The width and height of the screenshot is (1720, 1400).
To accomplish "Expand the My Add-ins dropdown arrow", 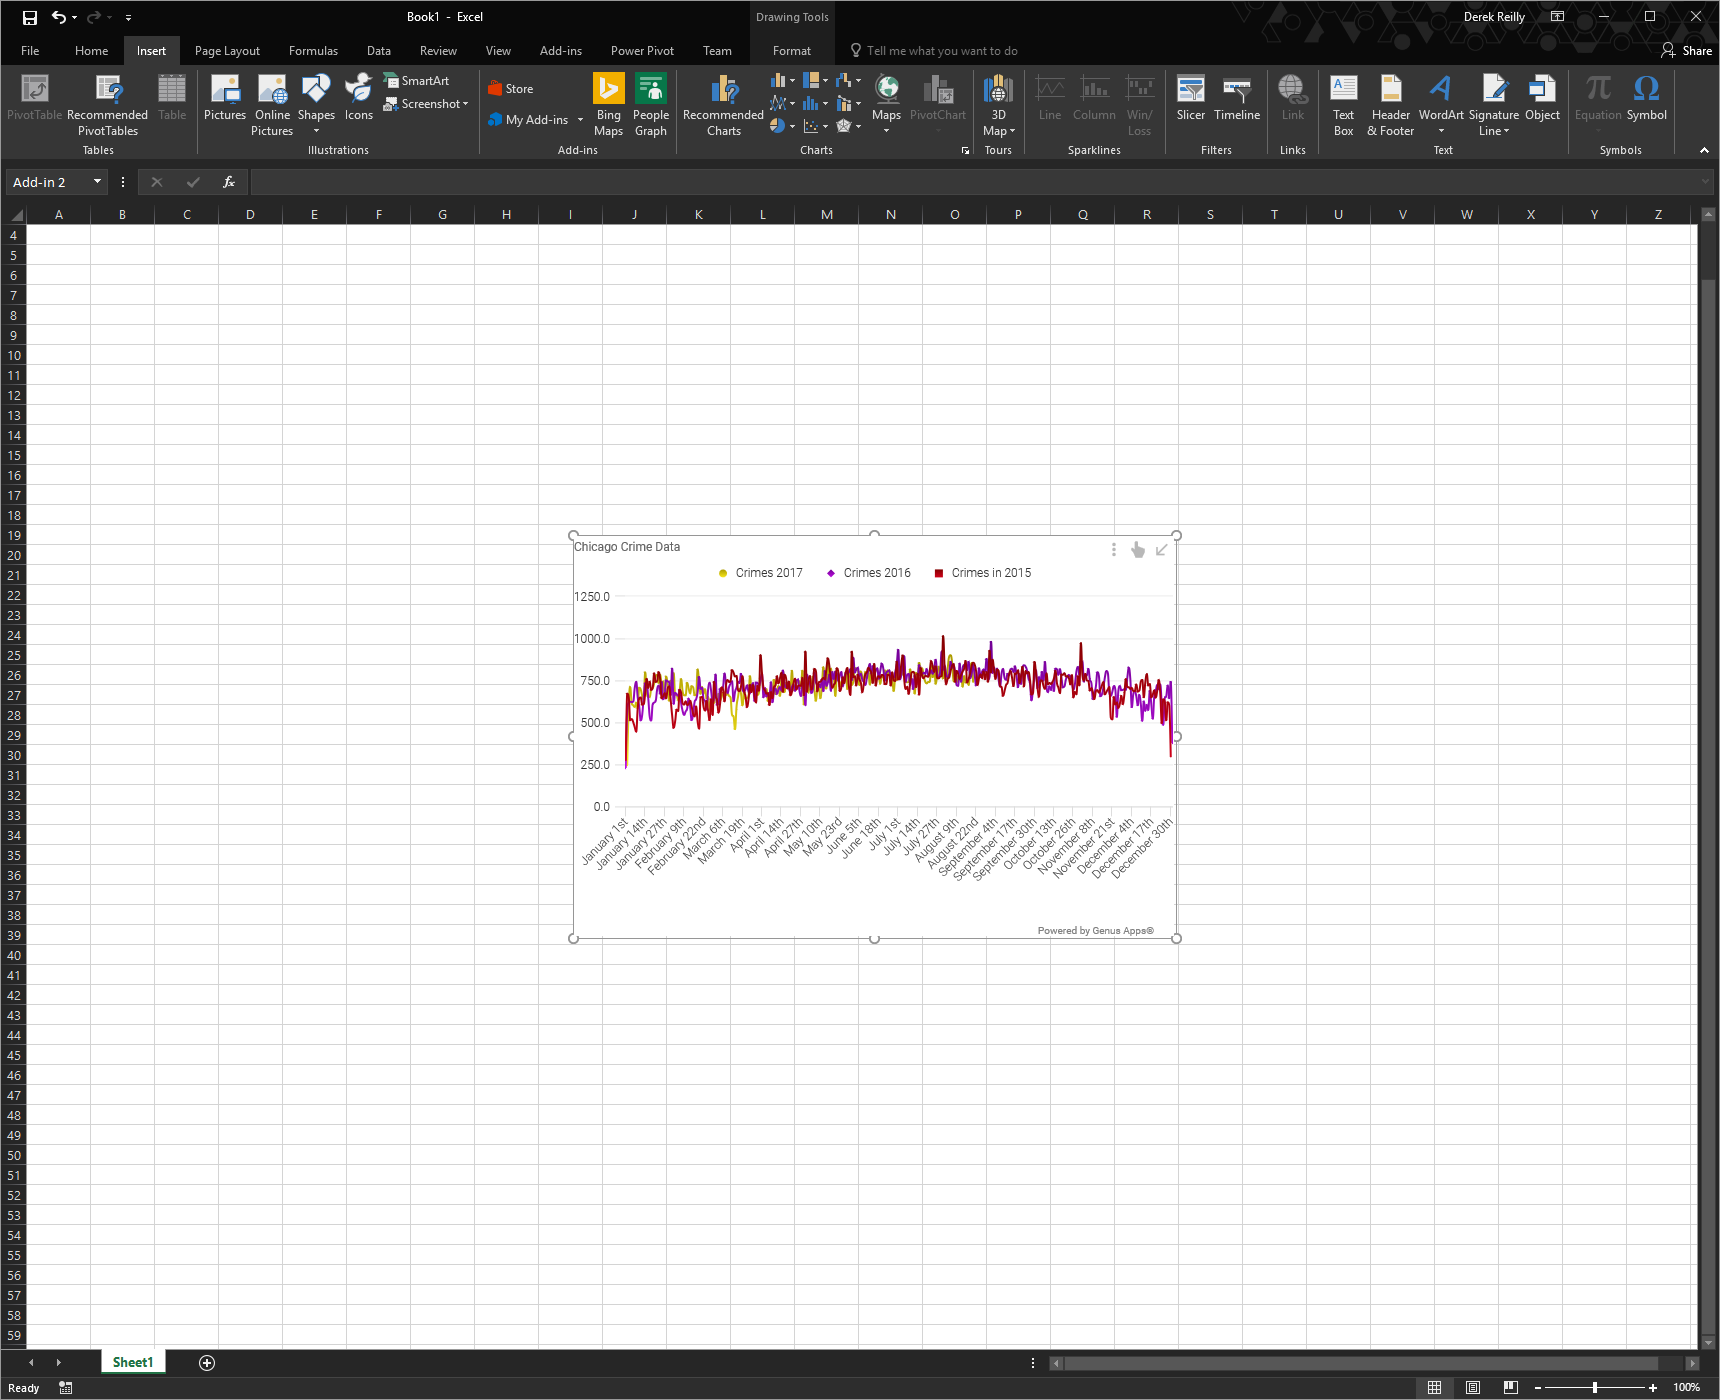I will [x=580, y=120].
